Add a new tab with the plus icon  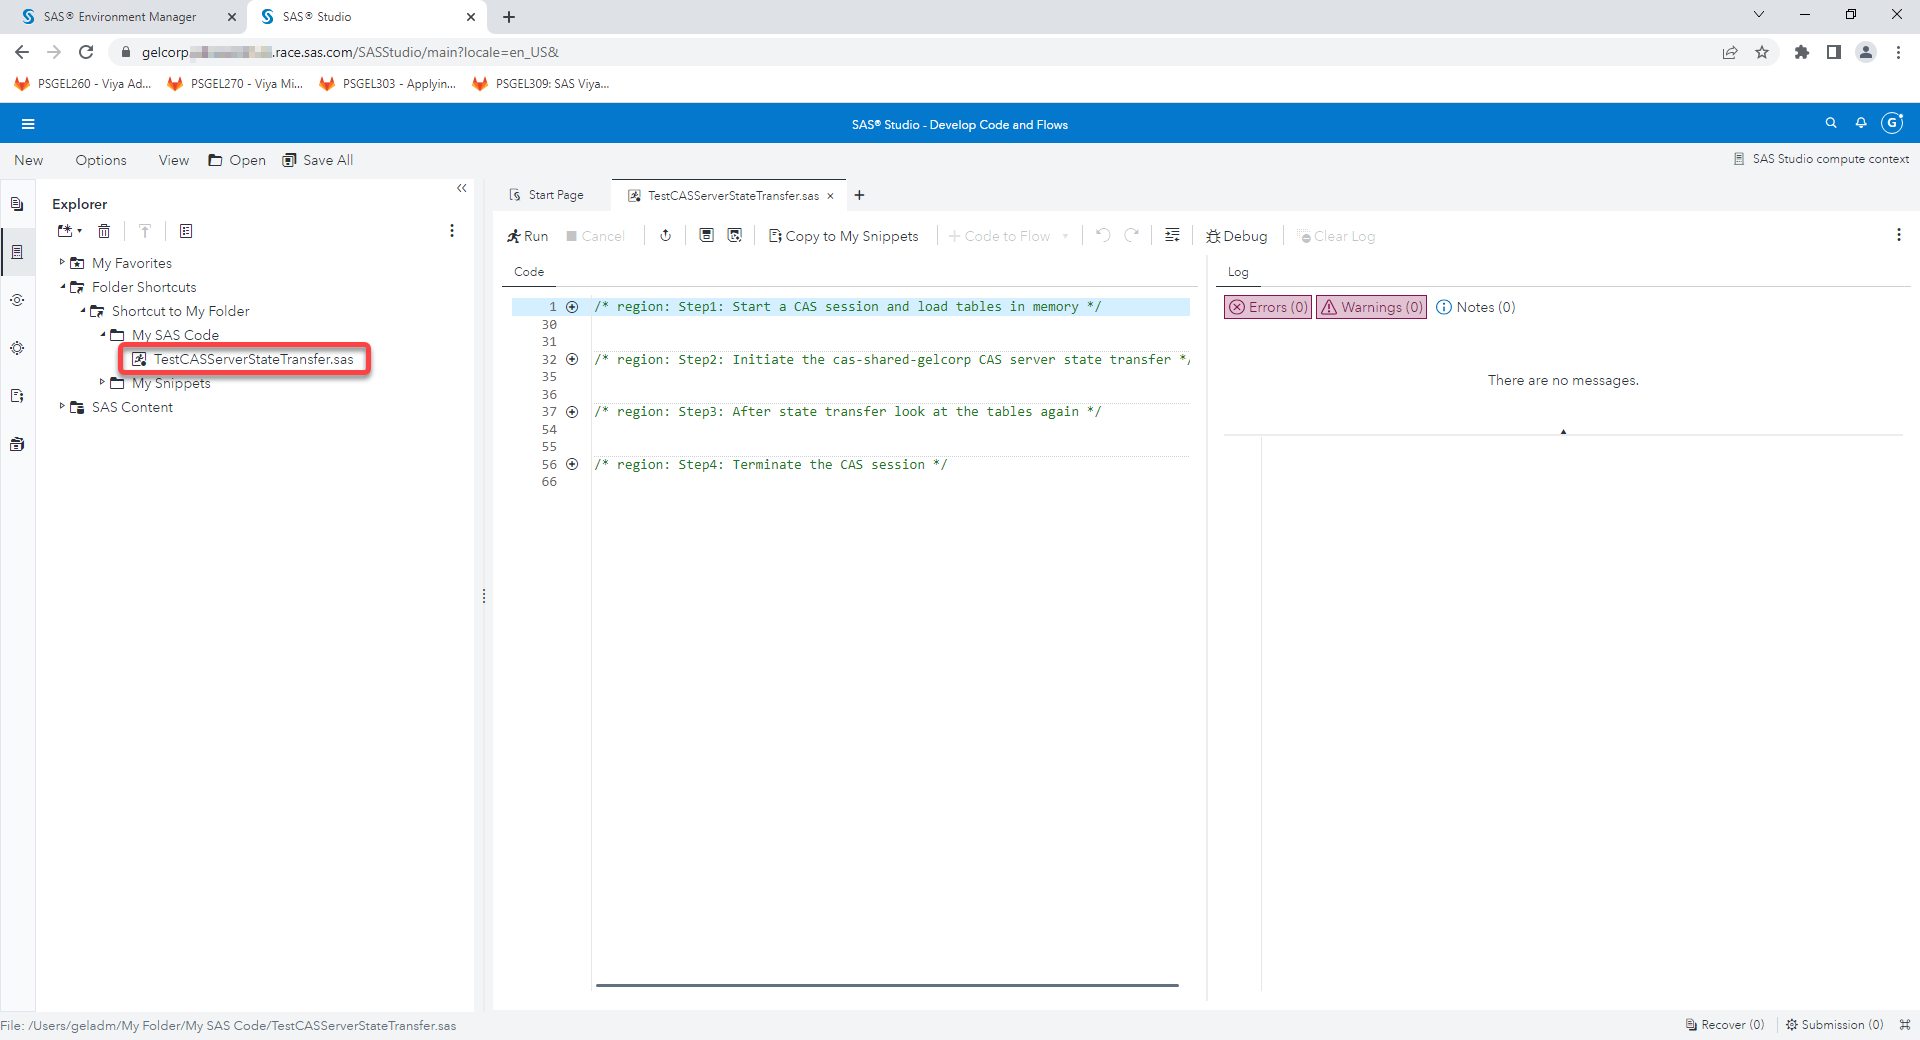[x=859, y=195]
